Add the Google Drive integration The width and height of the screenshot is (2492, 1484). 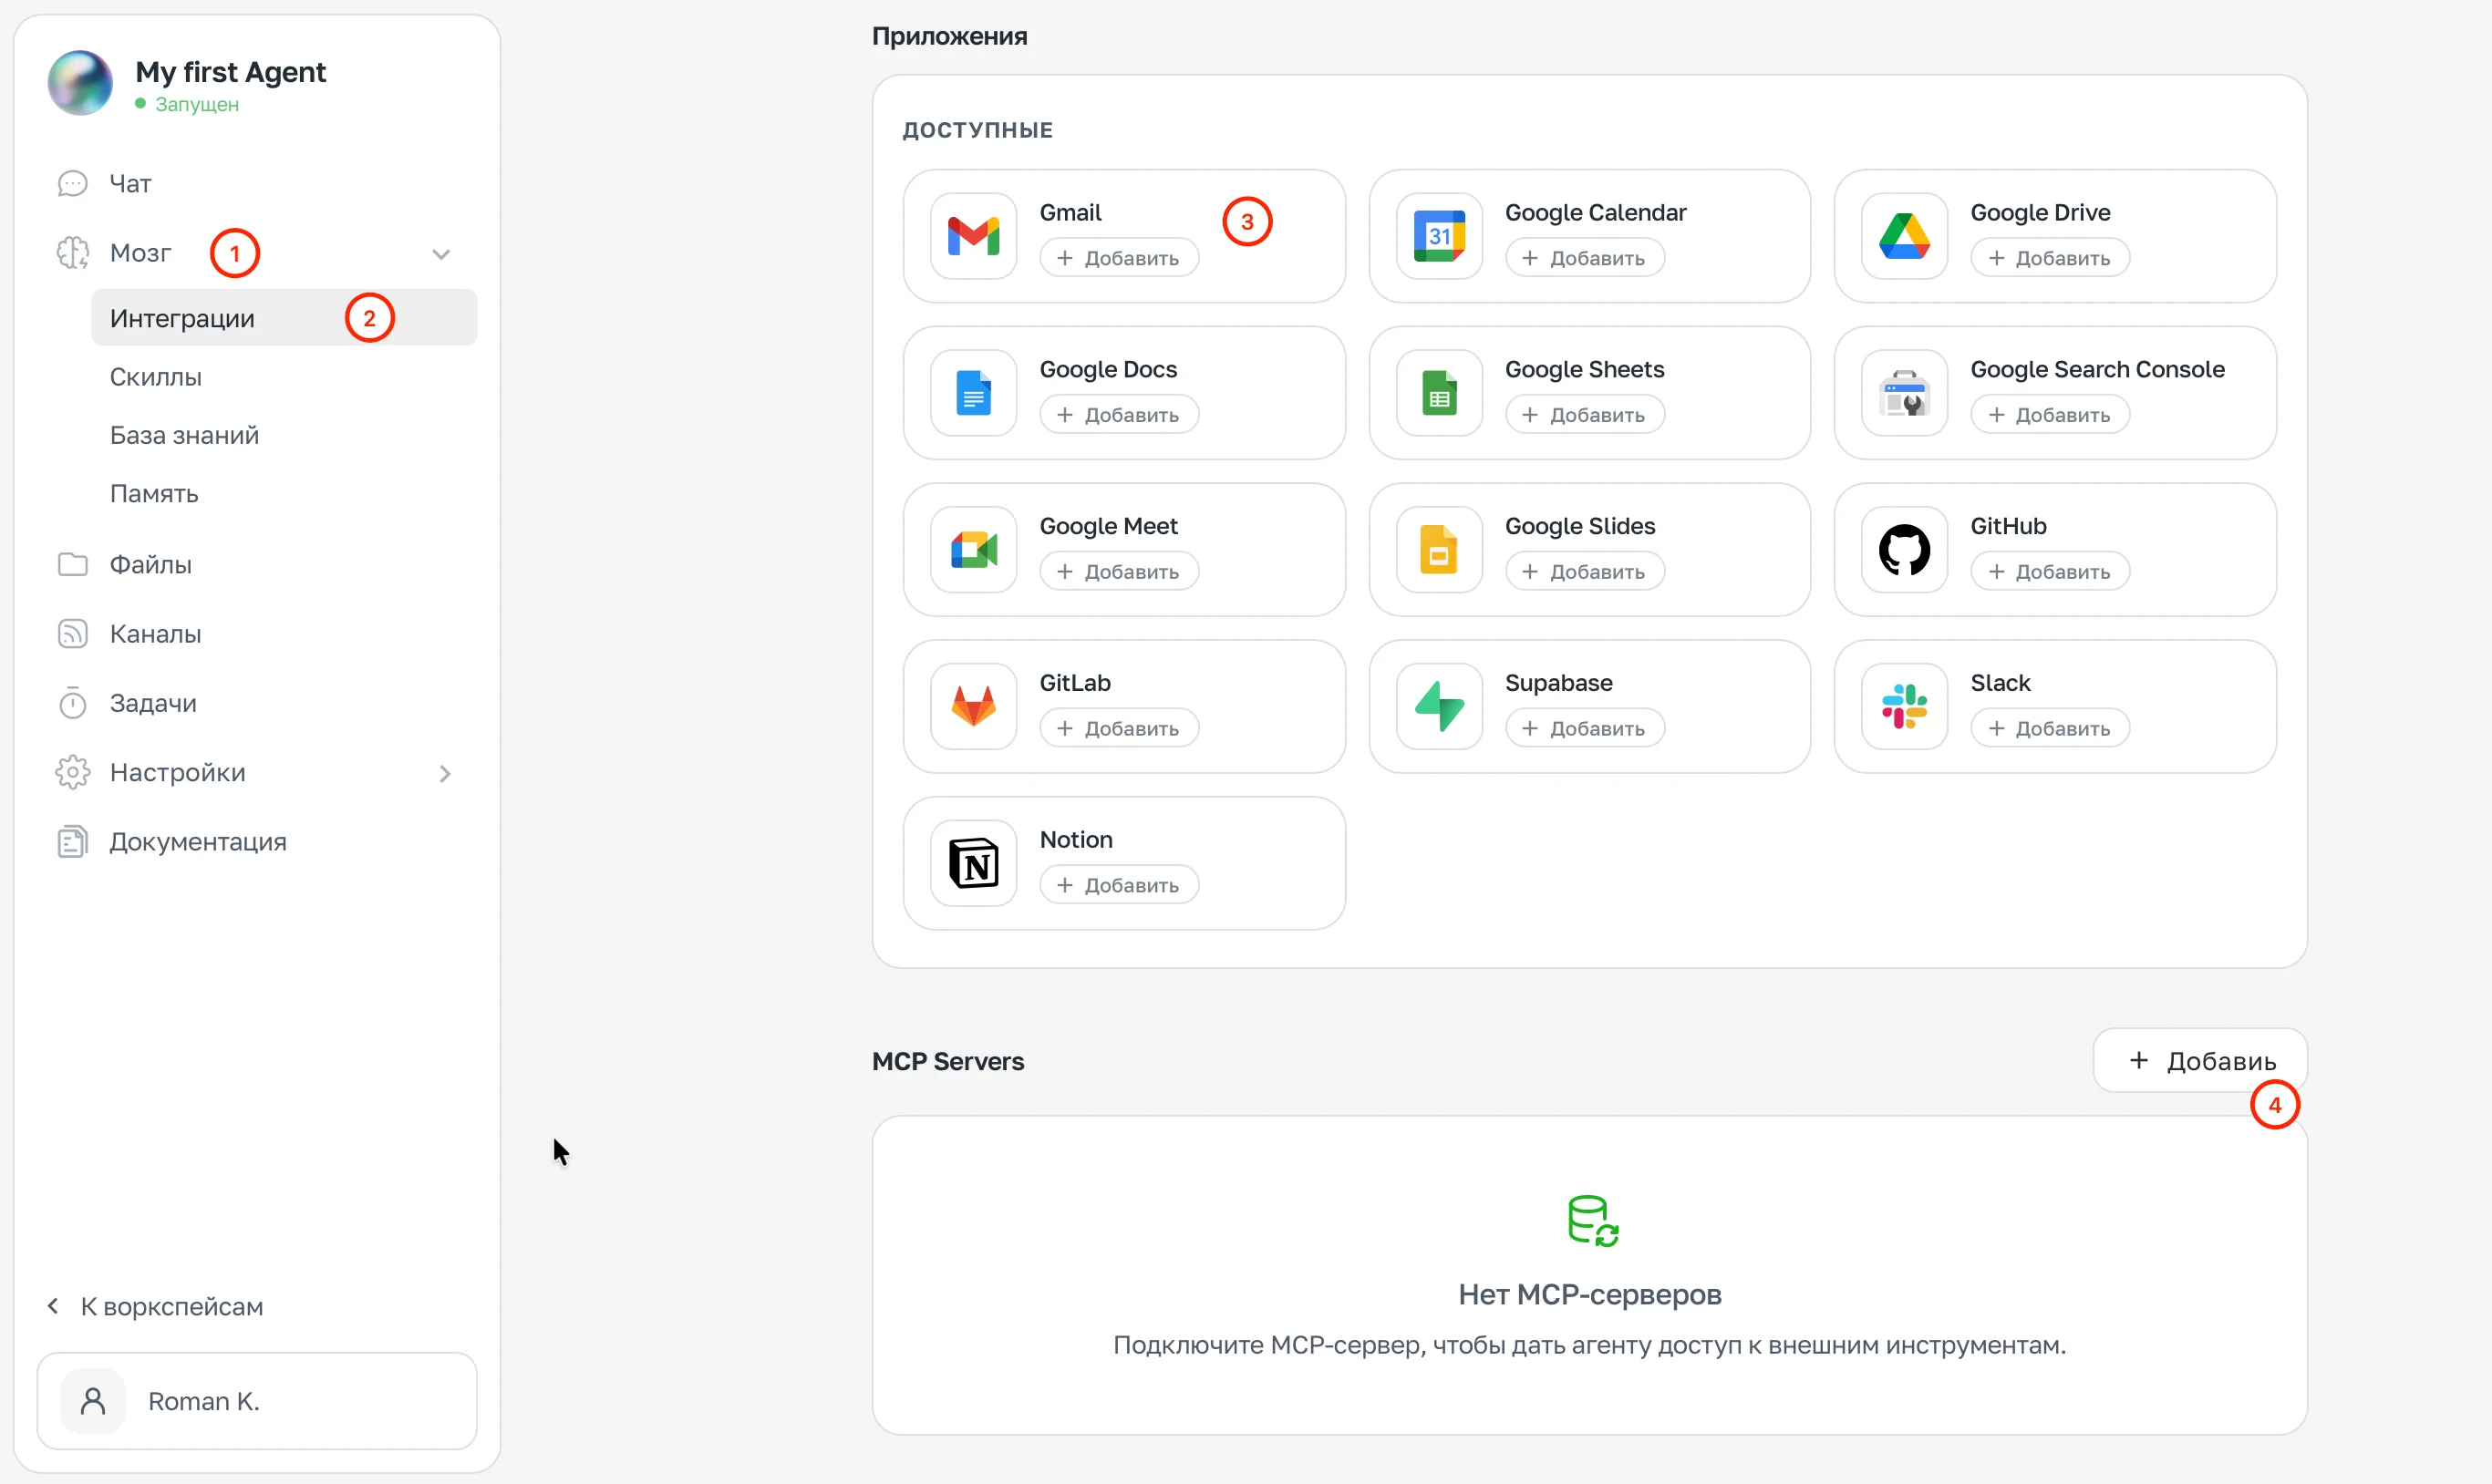[x=2050, y=258]
